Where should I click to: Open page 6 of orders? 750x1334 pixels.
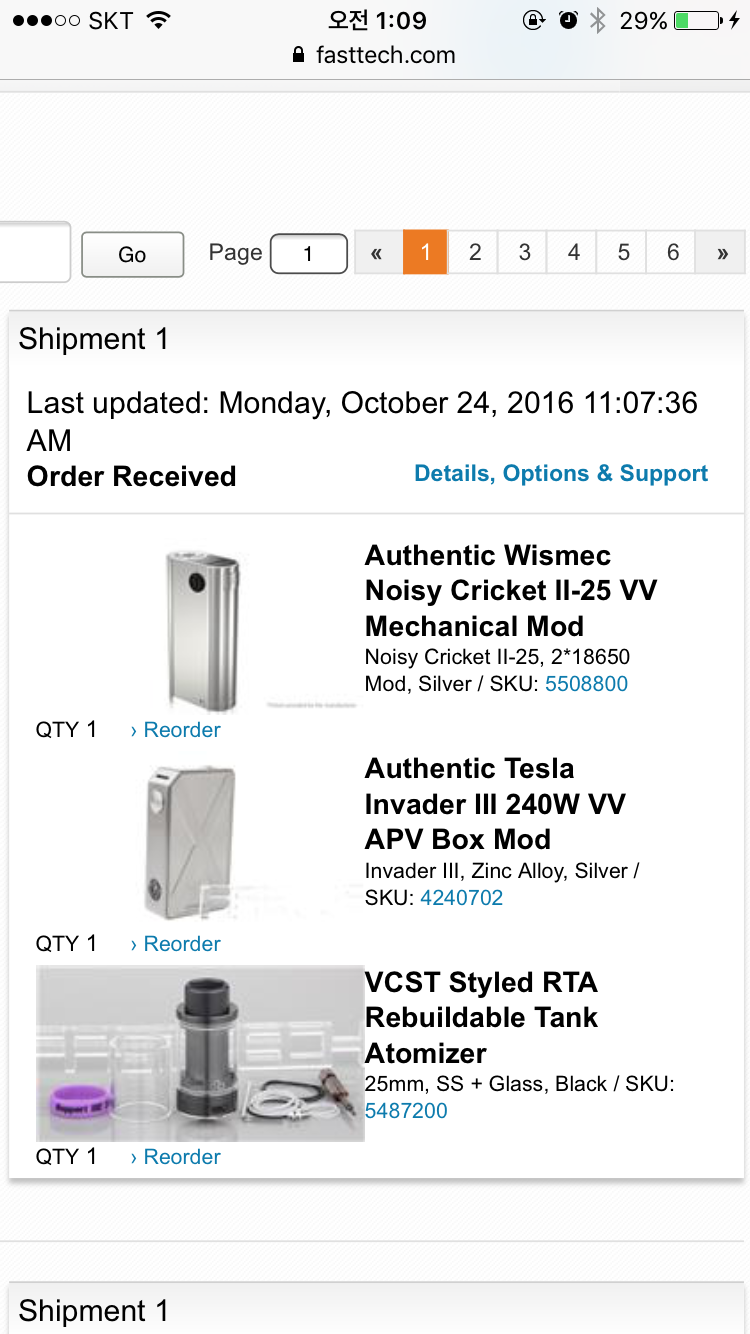[x=673, y=253]
